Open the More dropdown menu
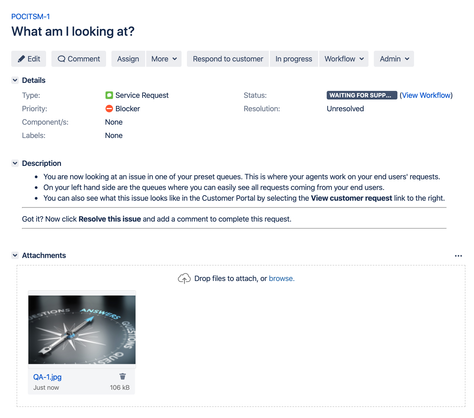This screenshot has height=418, width=474. 164,59
